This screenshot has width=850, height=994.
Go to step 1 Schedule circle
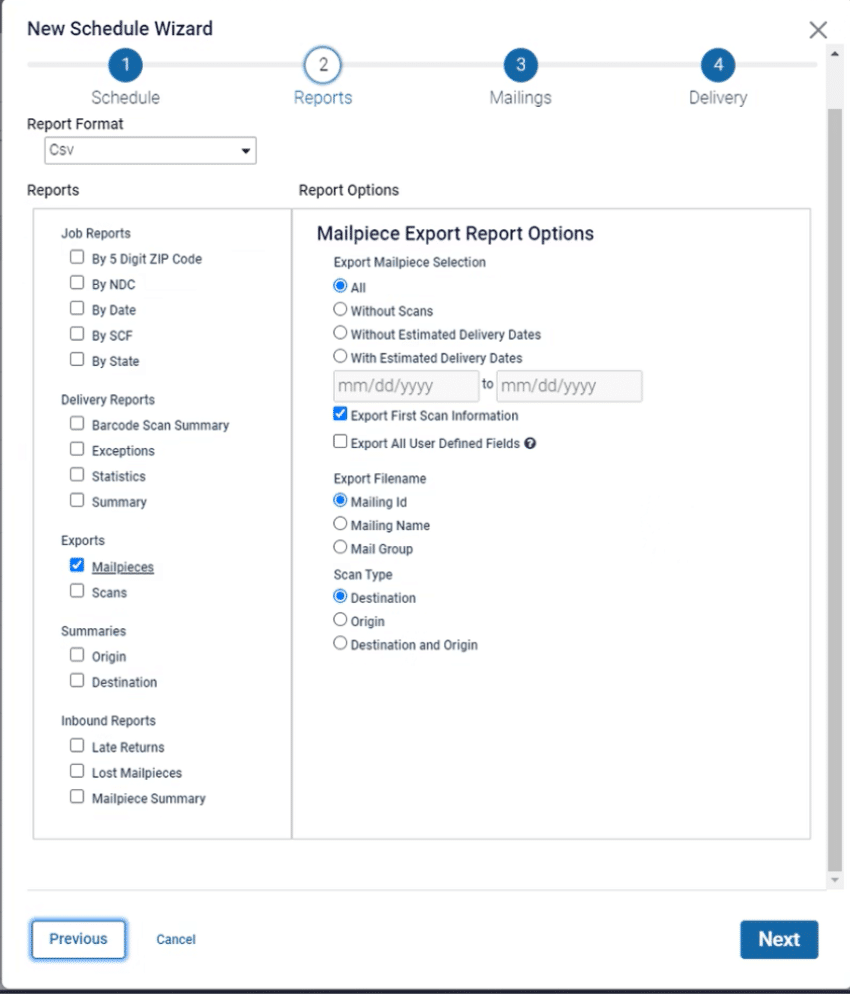(x=125, y=66)
